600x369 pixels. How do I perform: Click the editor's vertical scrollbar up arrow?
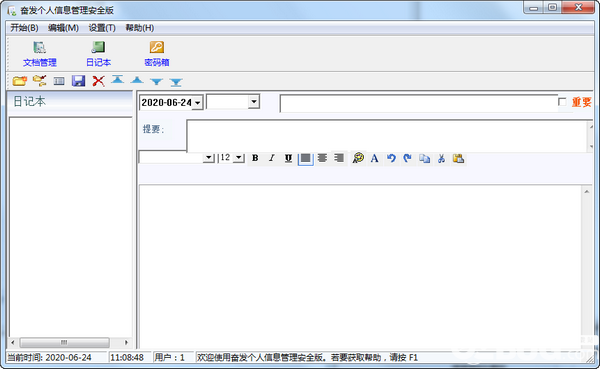[587, 191]
